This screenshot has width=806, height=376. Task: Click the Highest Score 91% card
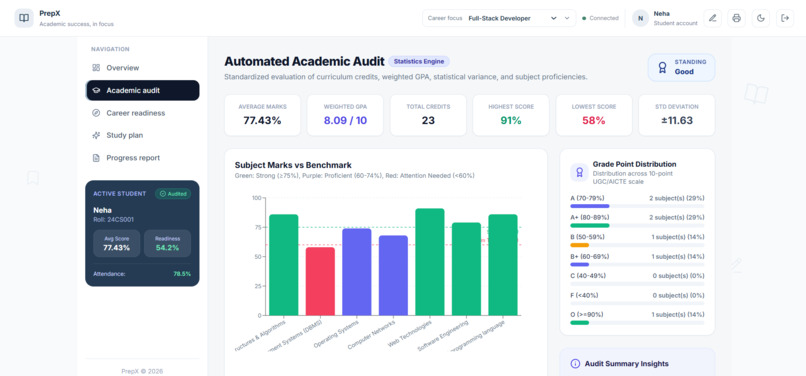511,115
